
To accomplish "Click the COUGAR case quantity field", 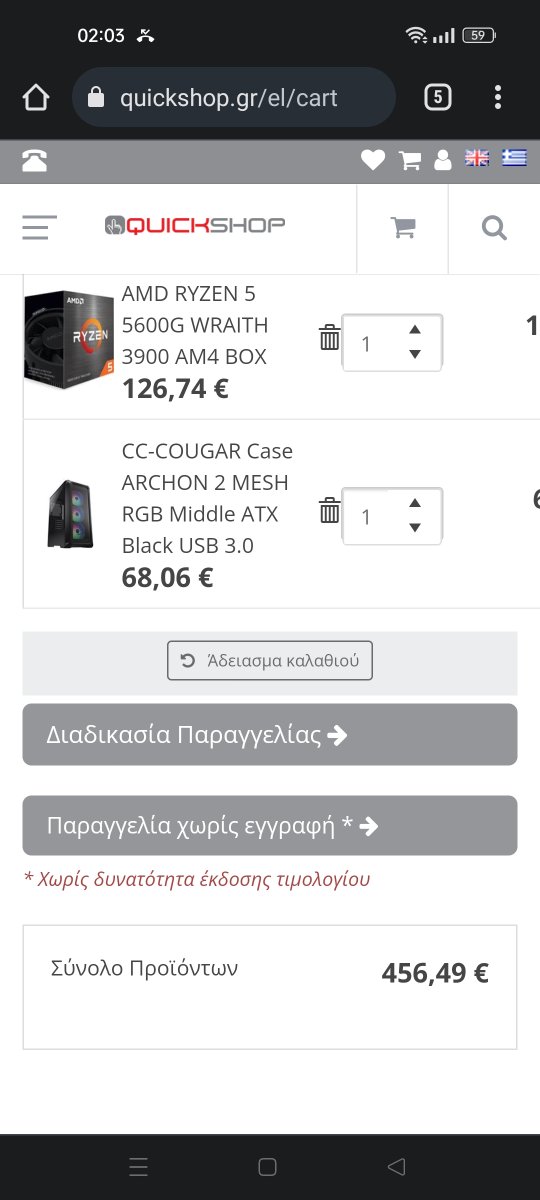I will click(392, 516).
